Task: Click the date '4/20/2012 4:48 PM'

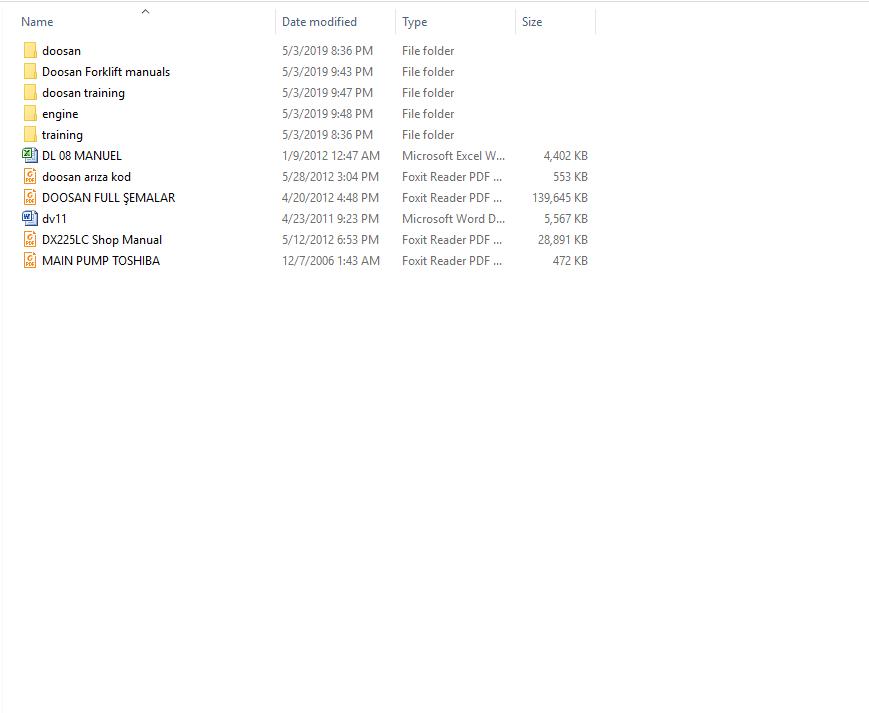Action: coord(330,198)
